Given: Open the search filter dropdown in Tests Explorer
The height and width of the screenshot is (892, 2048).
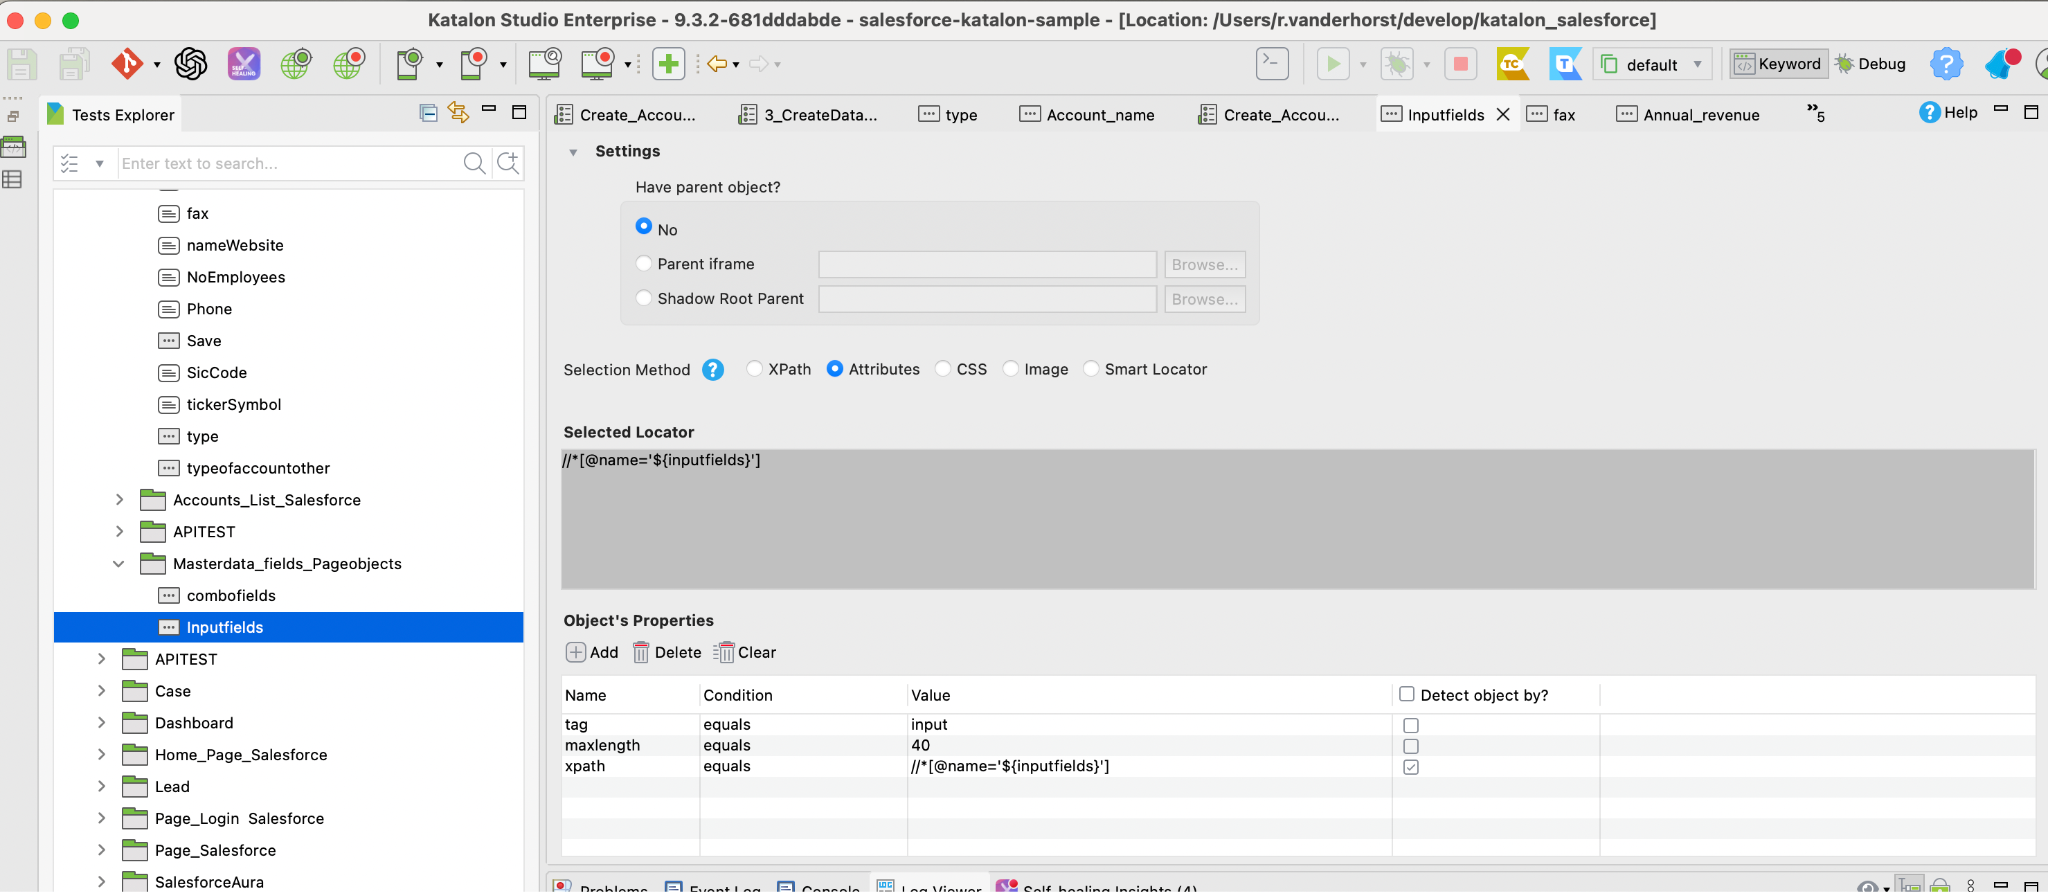Looking at the screenshot, I should (x=99, y=164).
